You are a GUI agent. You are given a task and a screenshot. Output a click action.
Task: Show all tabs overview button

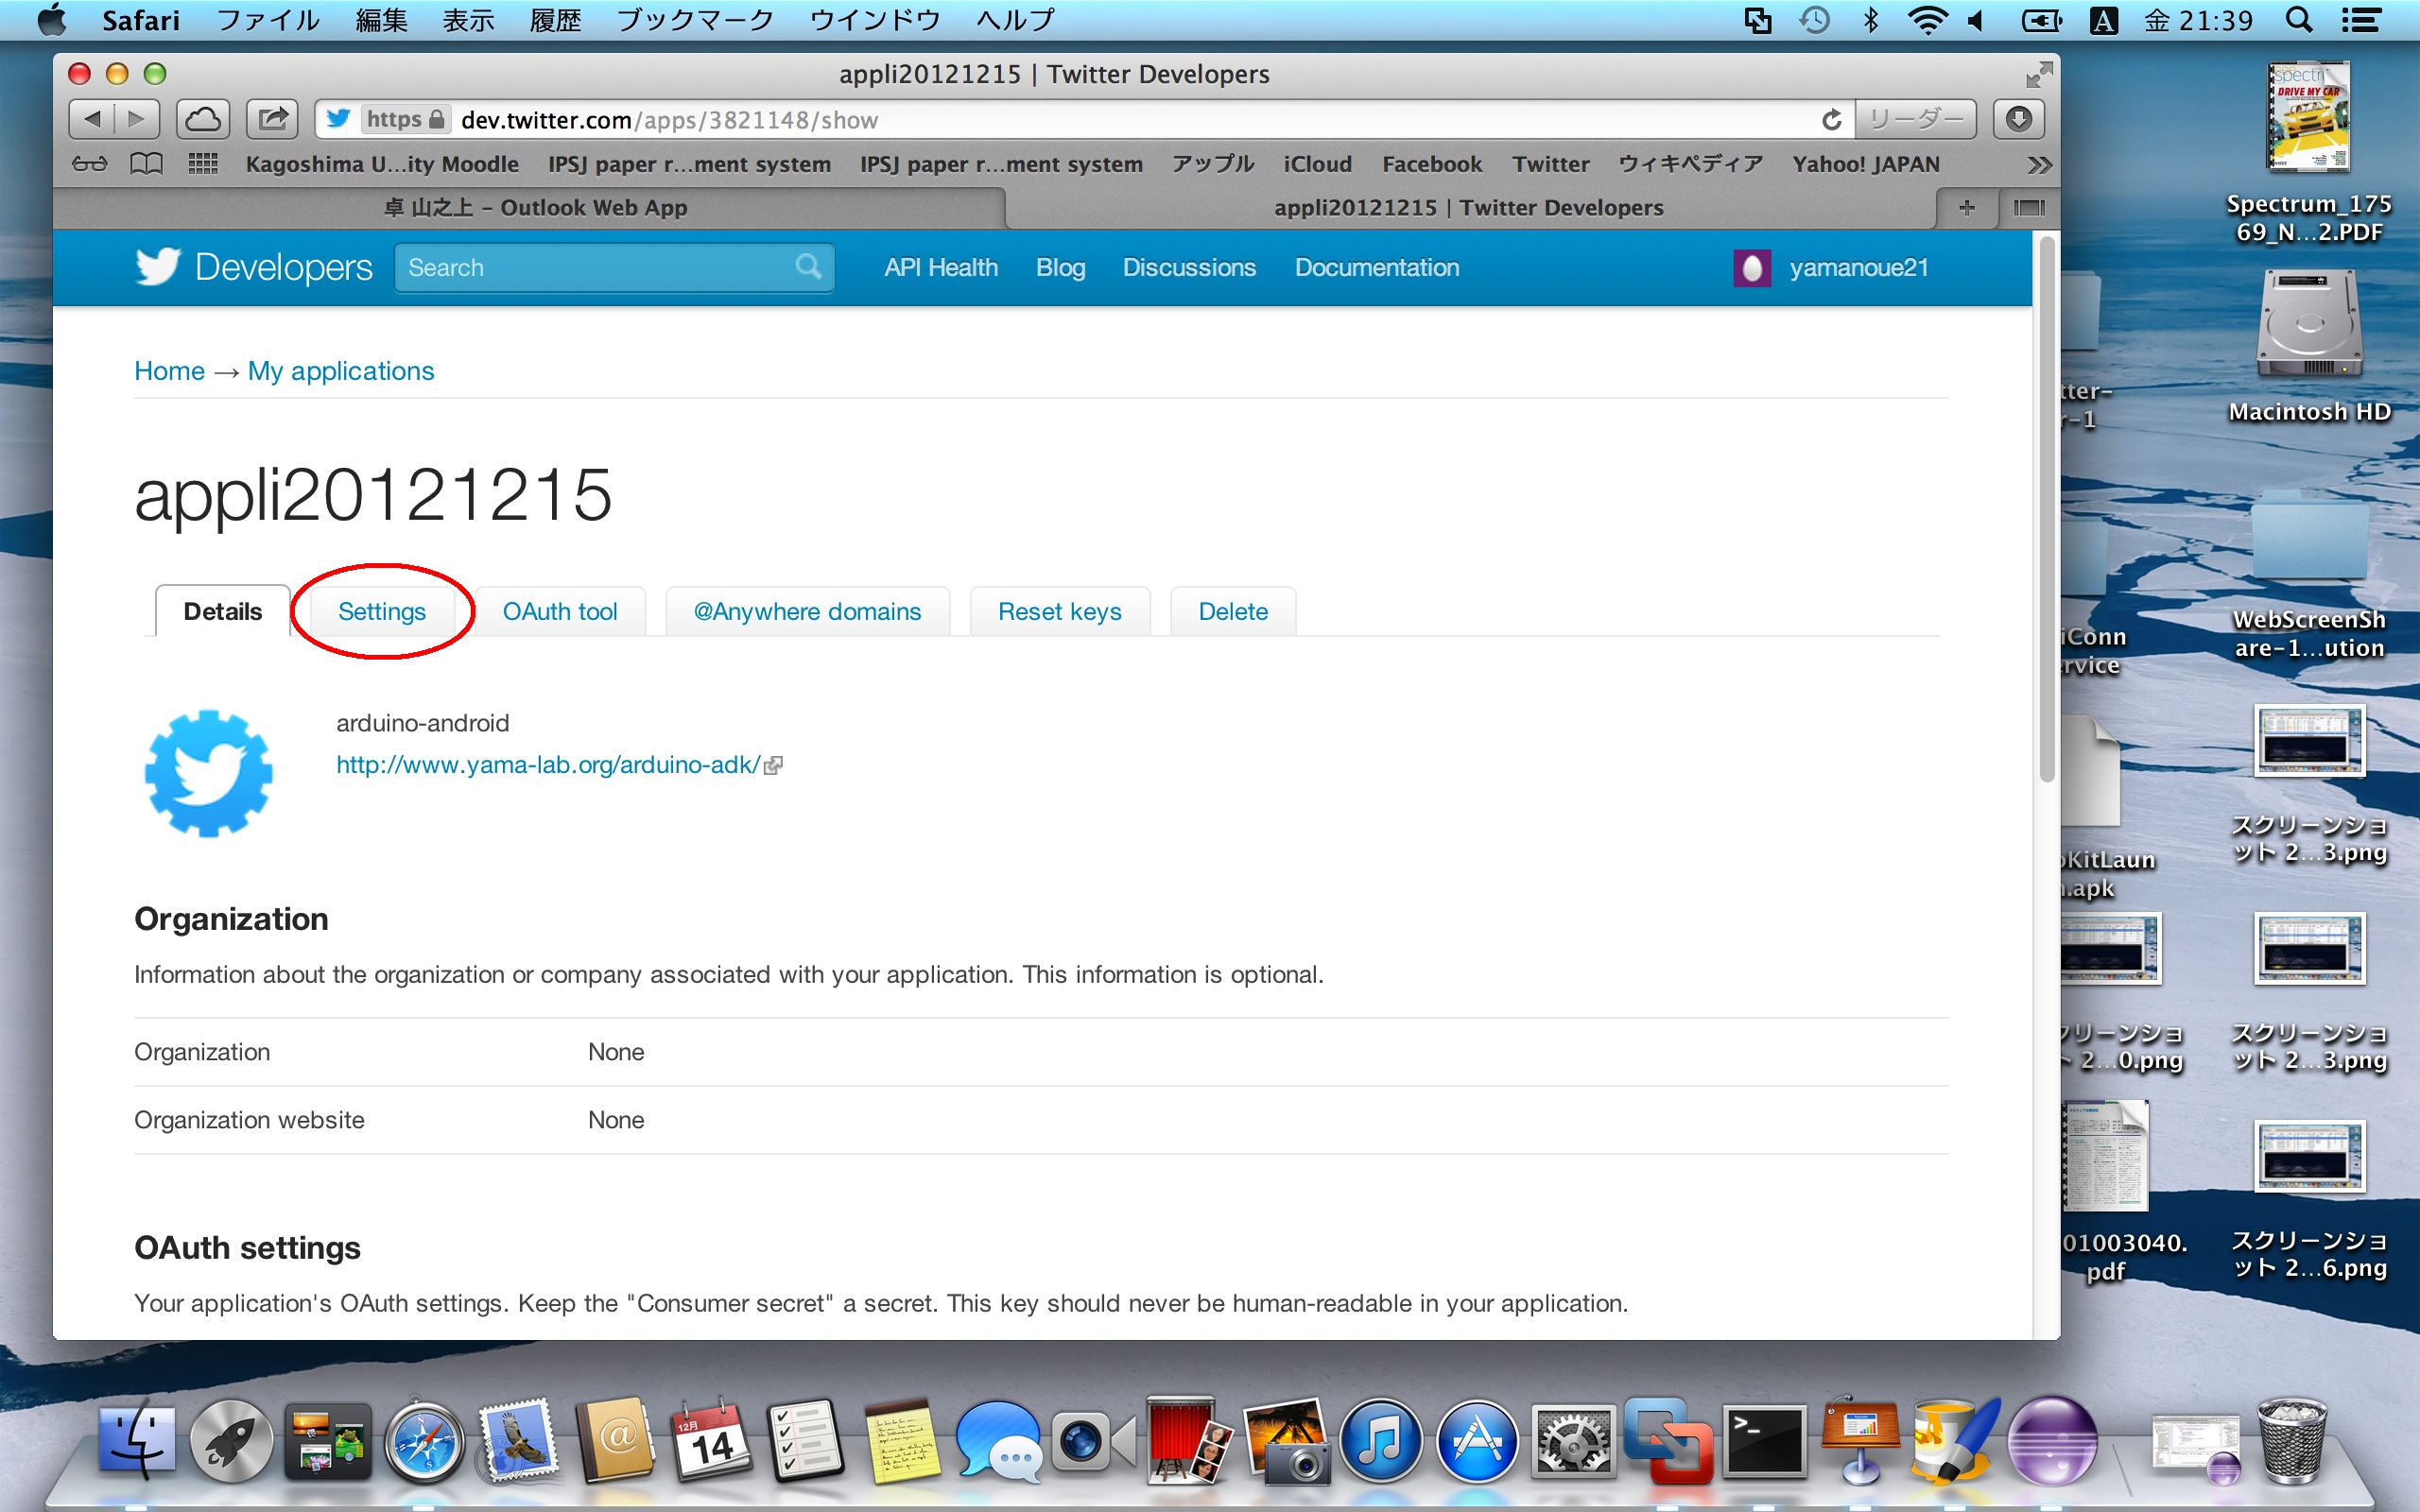pyautogui.click(x=2028, y=208)
